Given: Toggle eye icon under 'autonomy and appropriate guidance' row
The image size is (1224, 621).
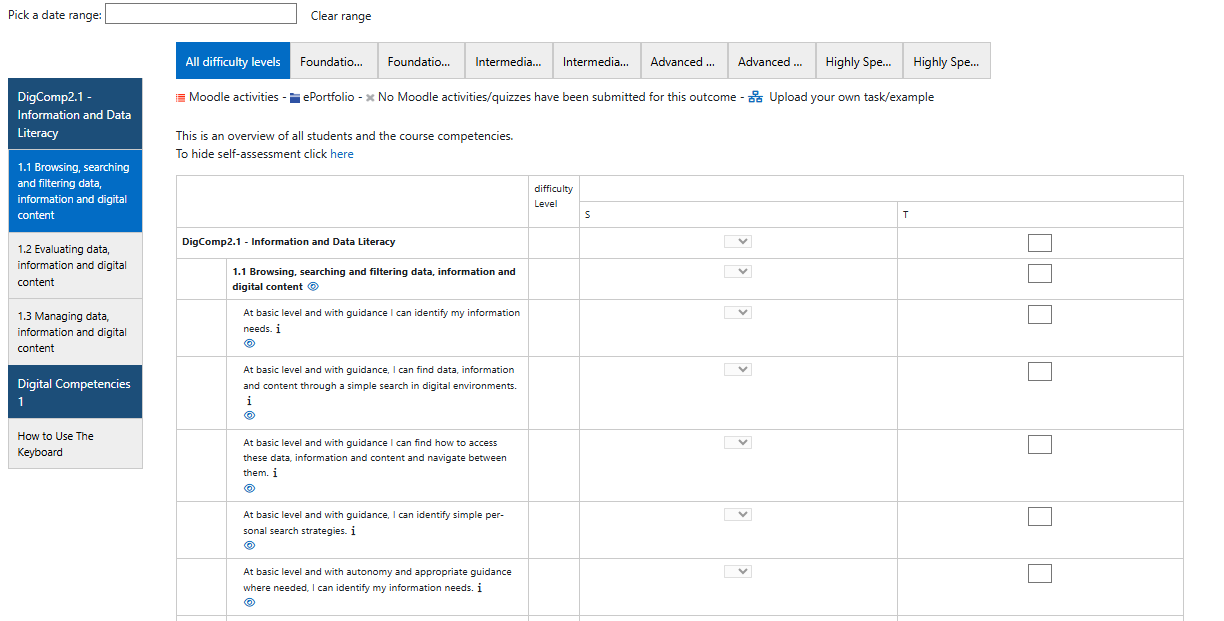Looking at the screenshot, I should (x=250, y=602).
